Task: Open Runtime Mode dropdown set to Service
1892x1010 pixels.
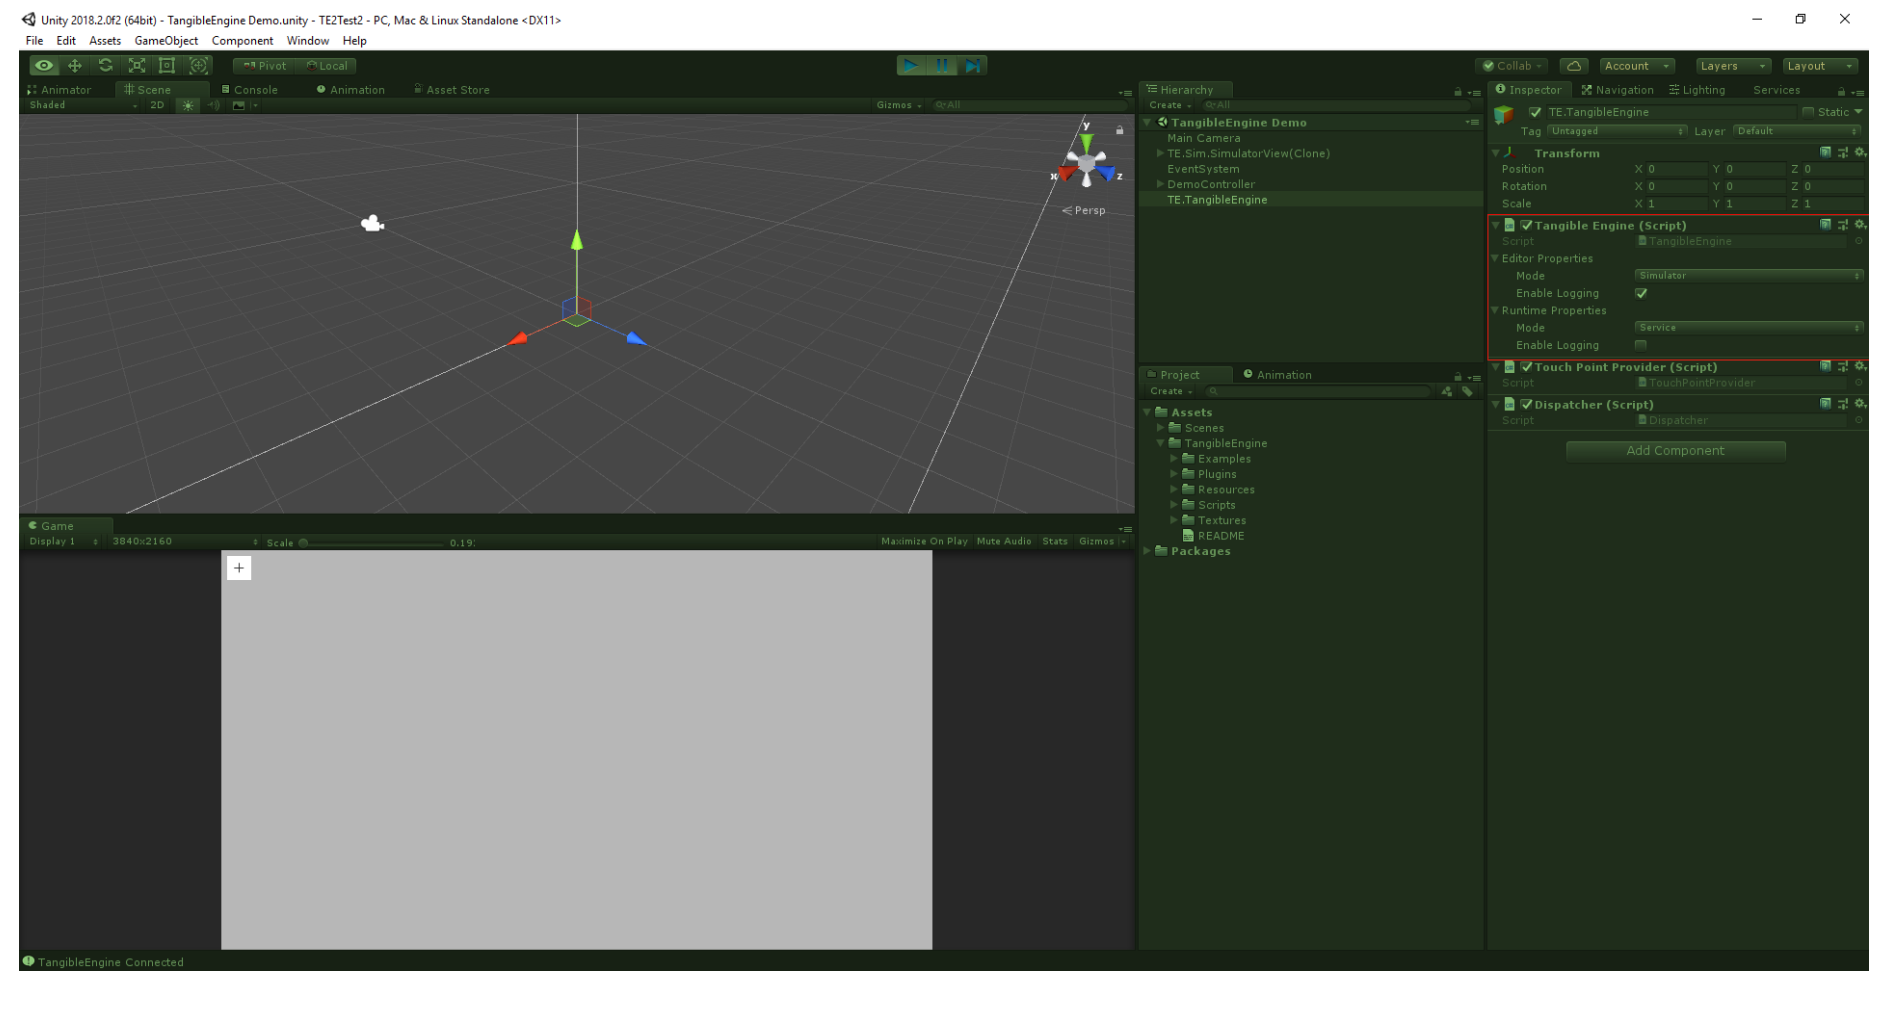Action: [x=1749, y=328]
